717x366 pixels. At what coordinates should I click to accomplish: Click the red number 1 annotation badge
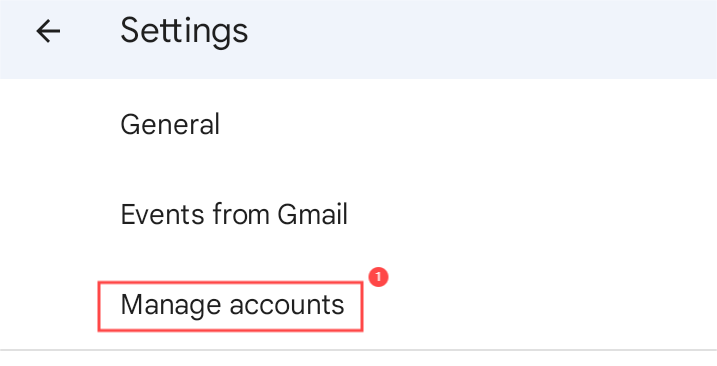click(x=378, y=277)
